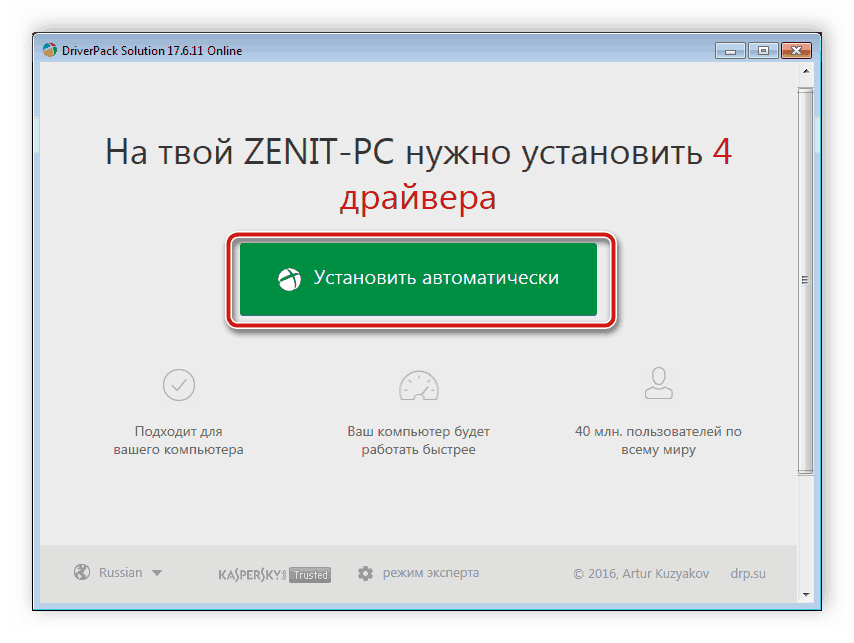Click the gear icon for expert mode
The width and height of the screenshot is (854, 643).
pyautogui.click(x=365, y=573)
